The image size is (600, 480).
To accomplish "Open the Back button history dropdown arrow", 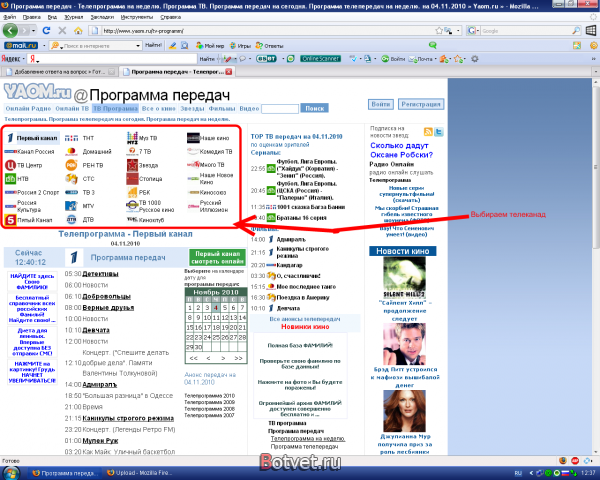I will pos(34,31).
